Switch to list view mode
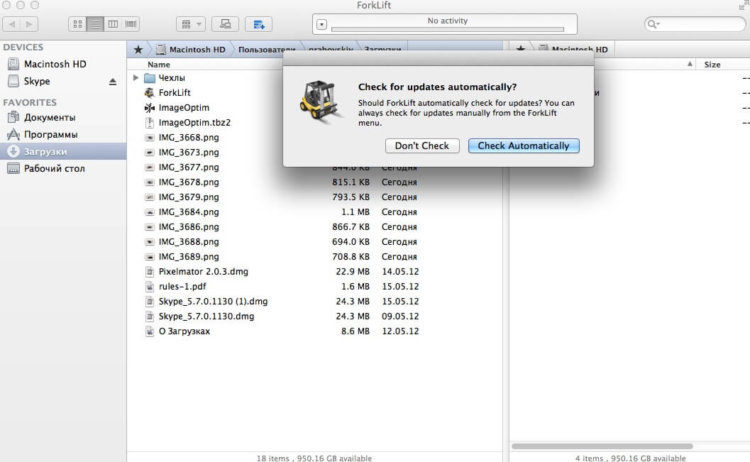The image size is (750, 462). pyautogui.click(x=95, y=24)
